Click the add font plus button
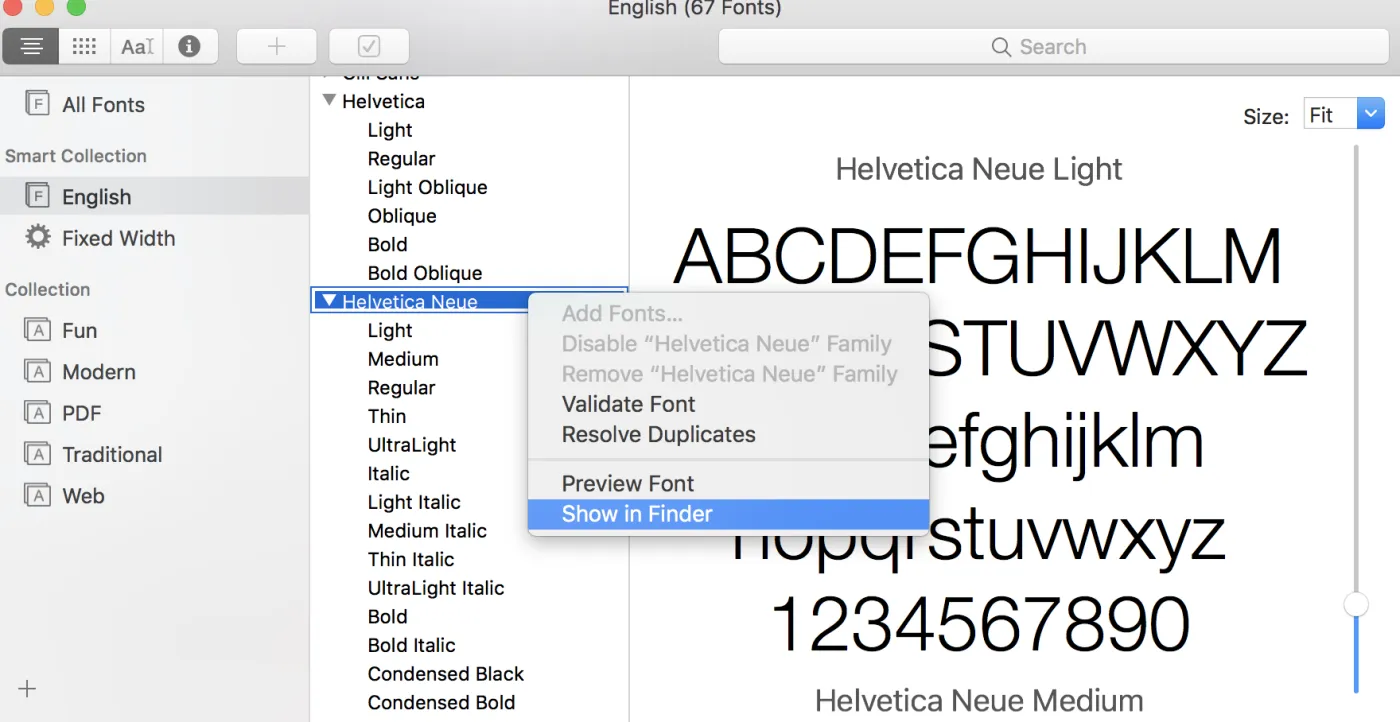This screenshot has height=722, width=1400. click(x=277, y=46)
